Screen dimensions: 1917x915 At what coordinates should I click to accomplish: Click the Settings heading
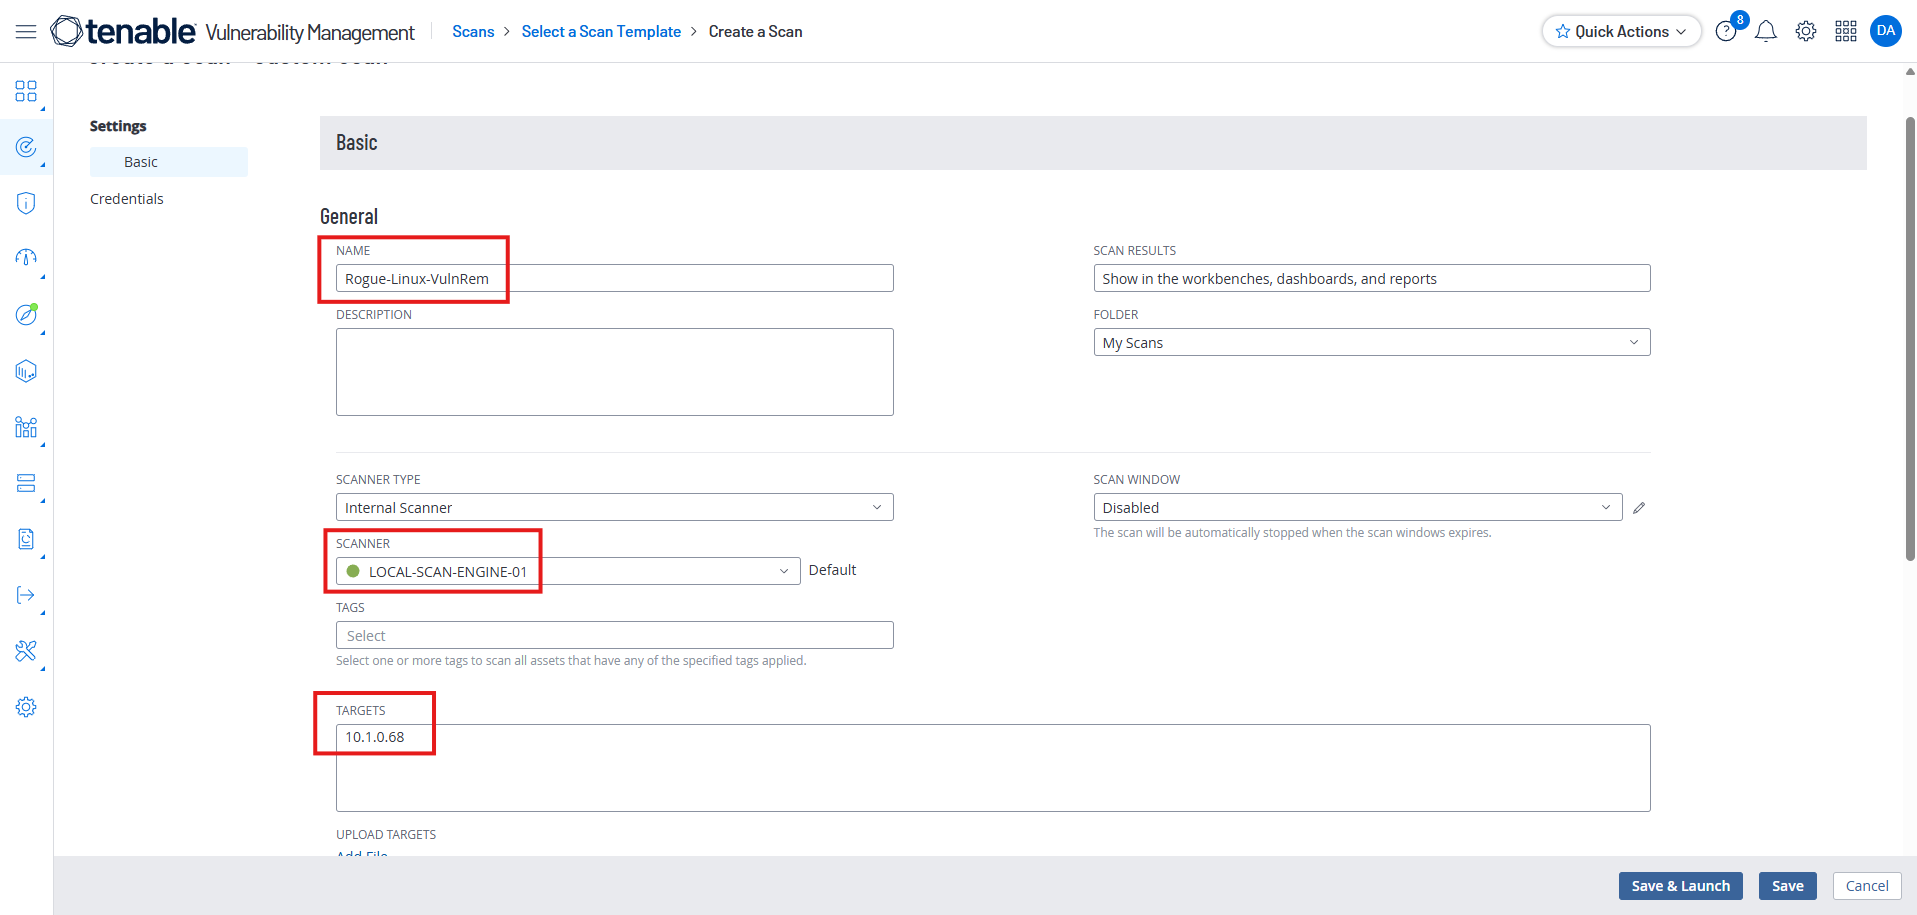tap(118, 126)
